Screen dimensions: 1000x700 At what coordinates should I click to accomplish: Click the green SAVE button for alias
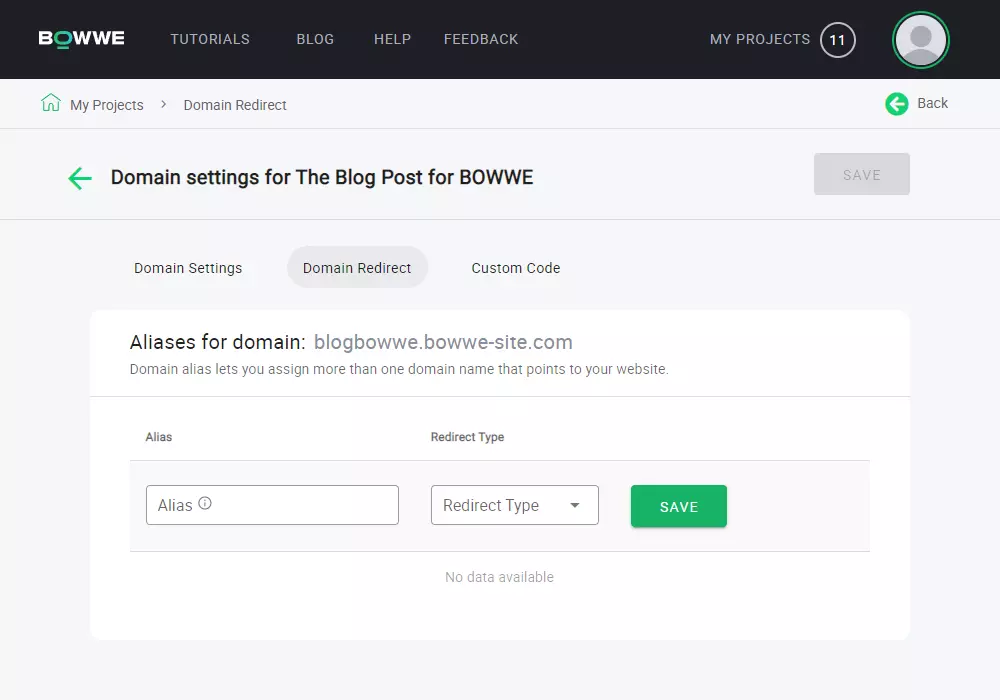(679, 506)
